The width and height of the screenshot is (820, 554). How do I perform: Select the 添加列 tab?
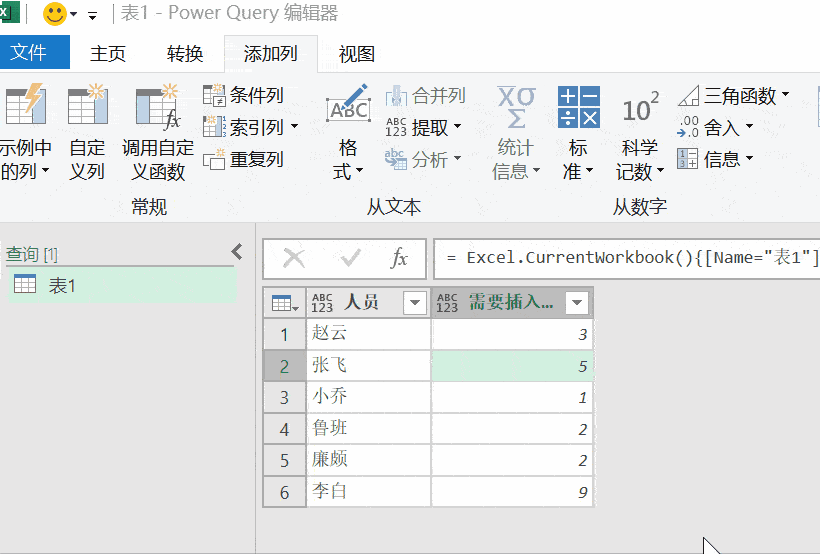click(270, 53)
